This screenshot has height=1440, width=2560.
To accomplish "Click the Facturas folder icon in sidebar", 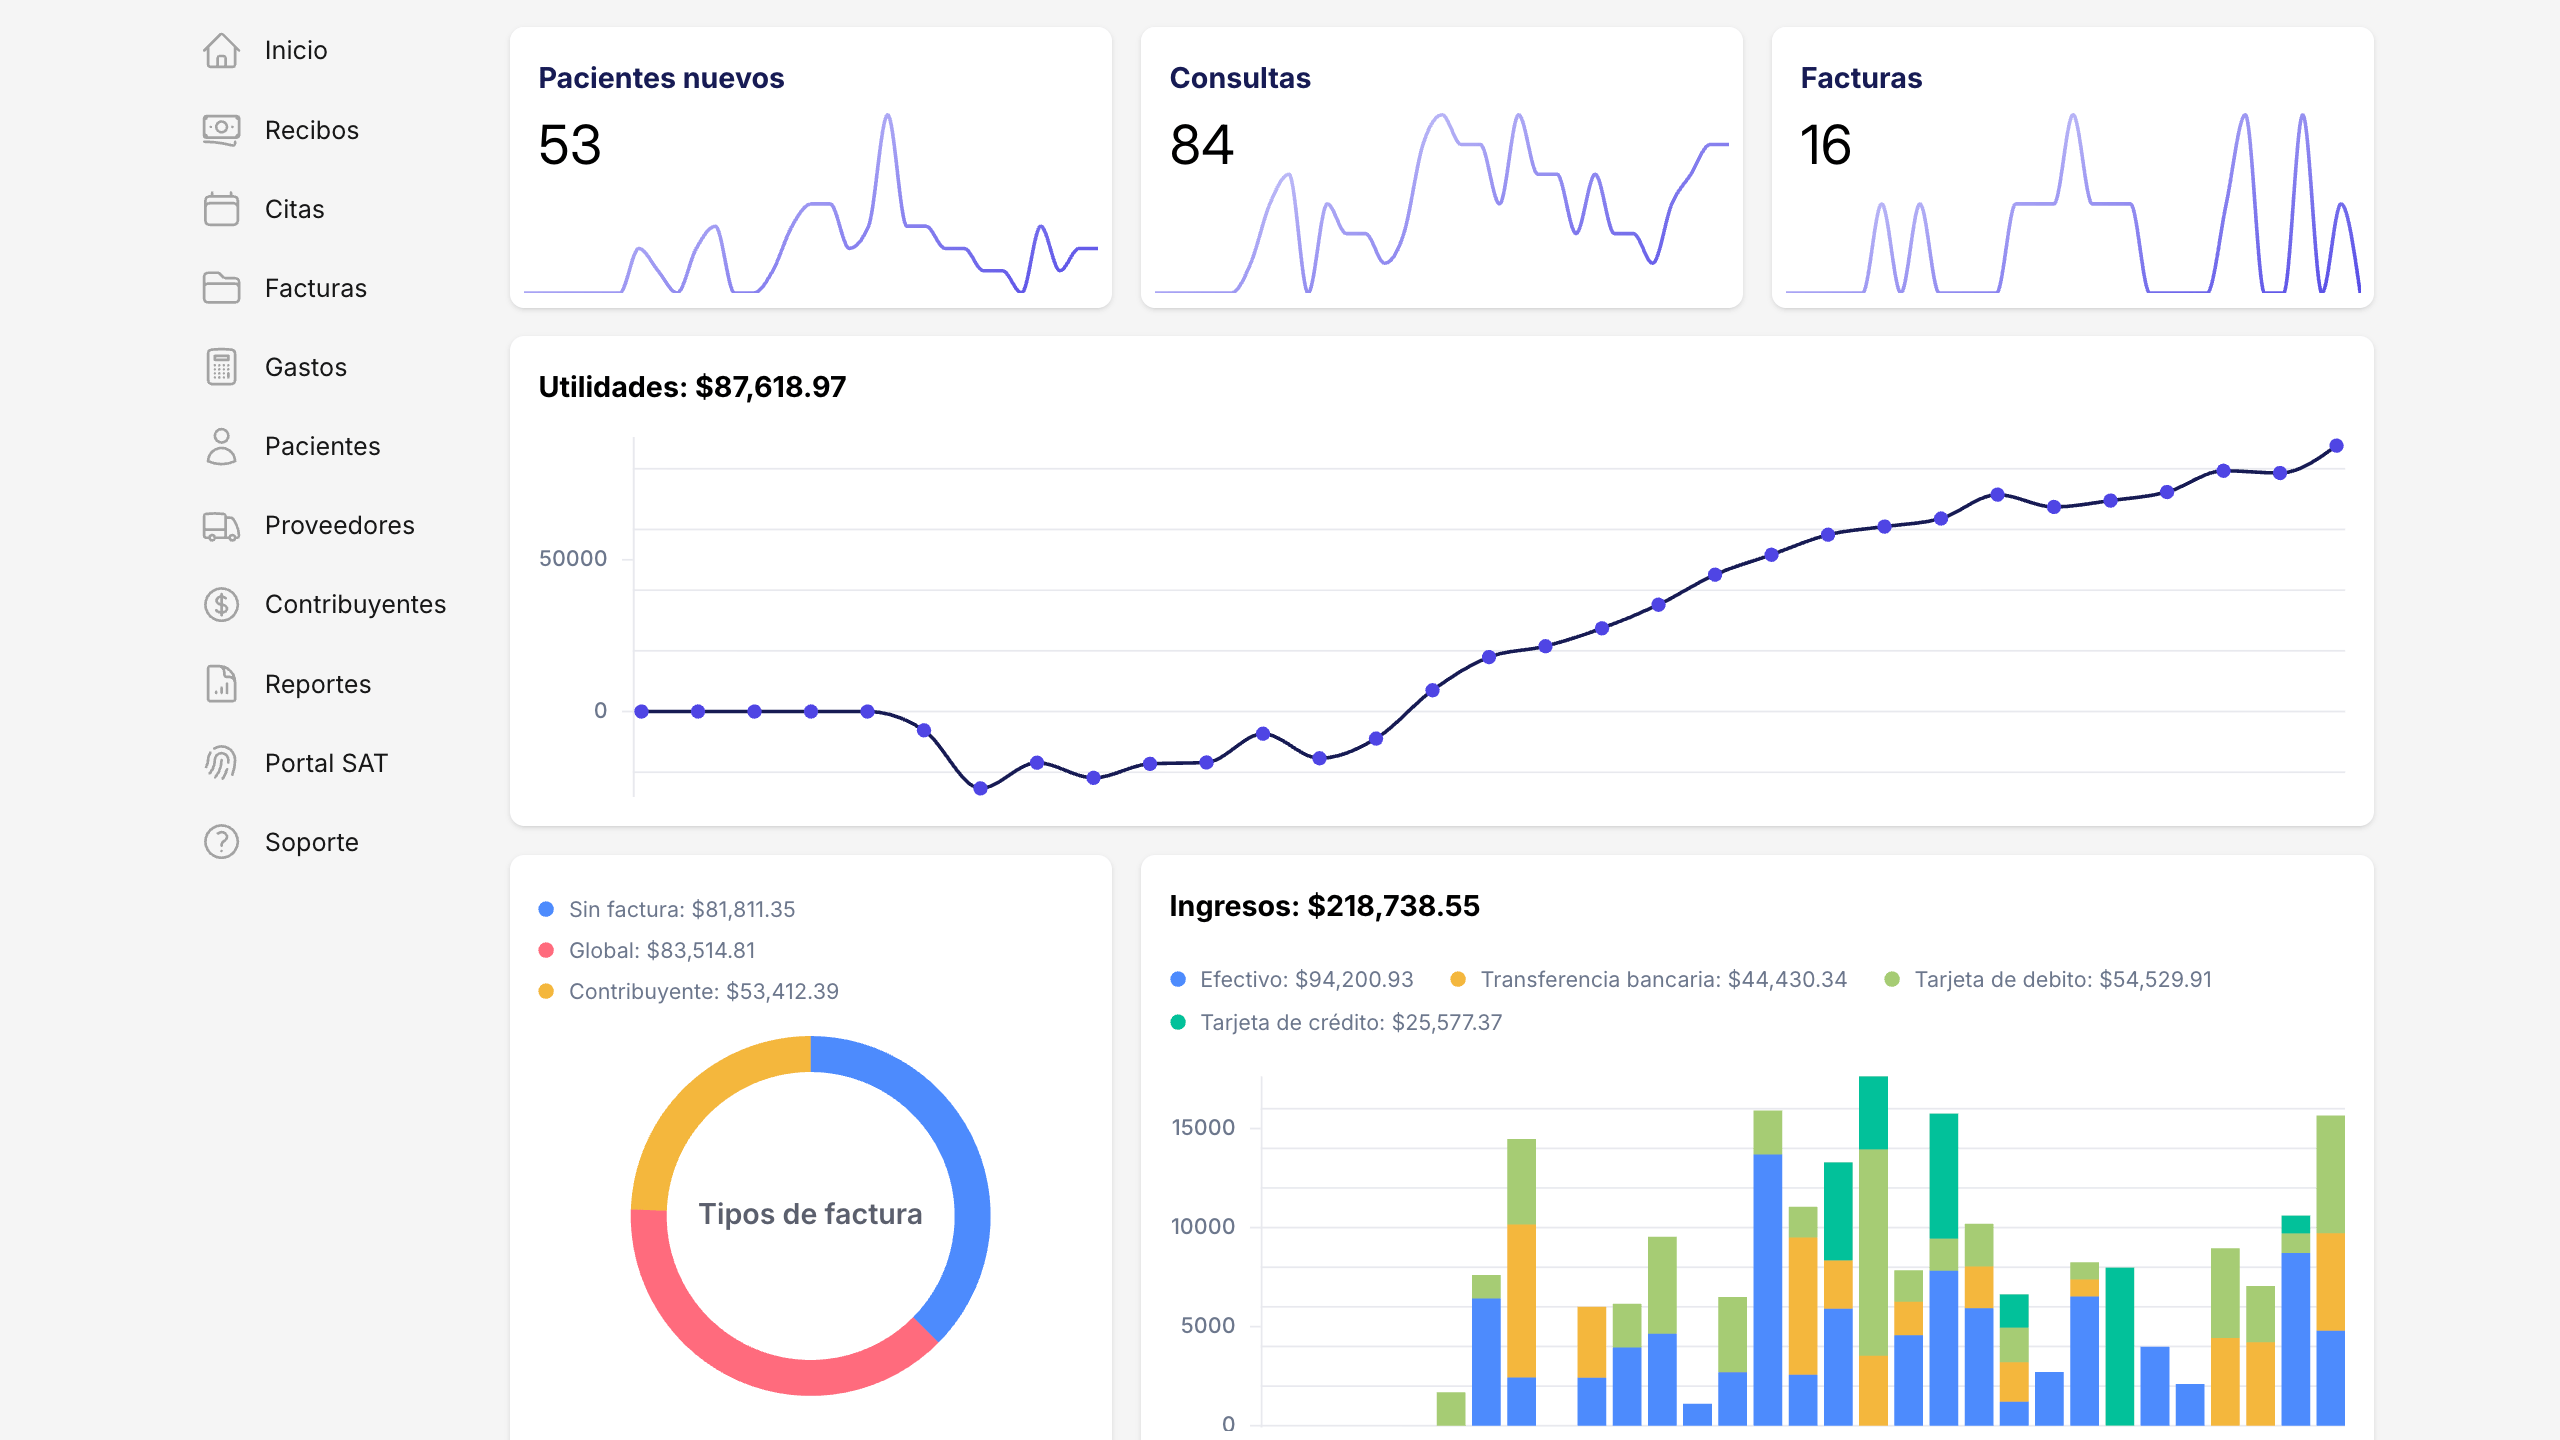I will click(x=221, y=288).
